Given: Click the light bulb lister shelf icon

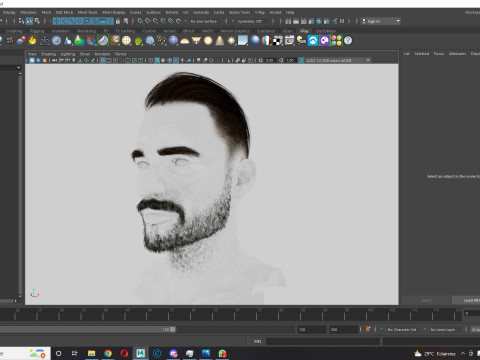Looking at the screenshot, I should [x=301, y=41].
